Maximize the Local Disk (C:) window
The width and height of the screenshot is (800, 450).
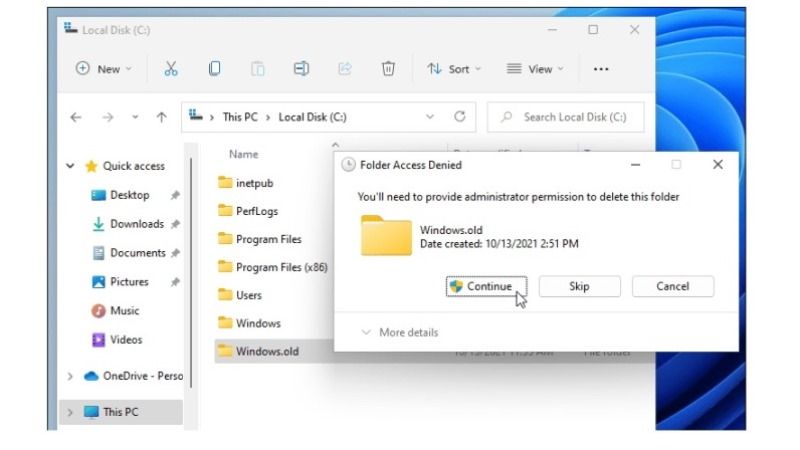[x=593, y=30]
